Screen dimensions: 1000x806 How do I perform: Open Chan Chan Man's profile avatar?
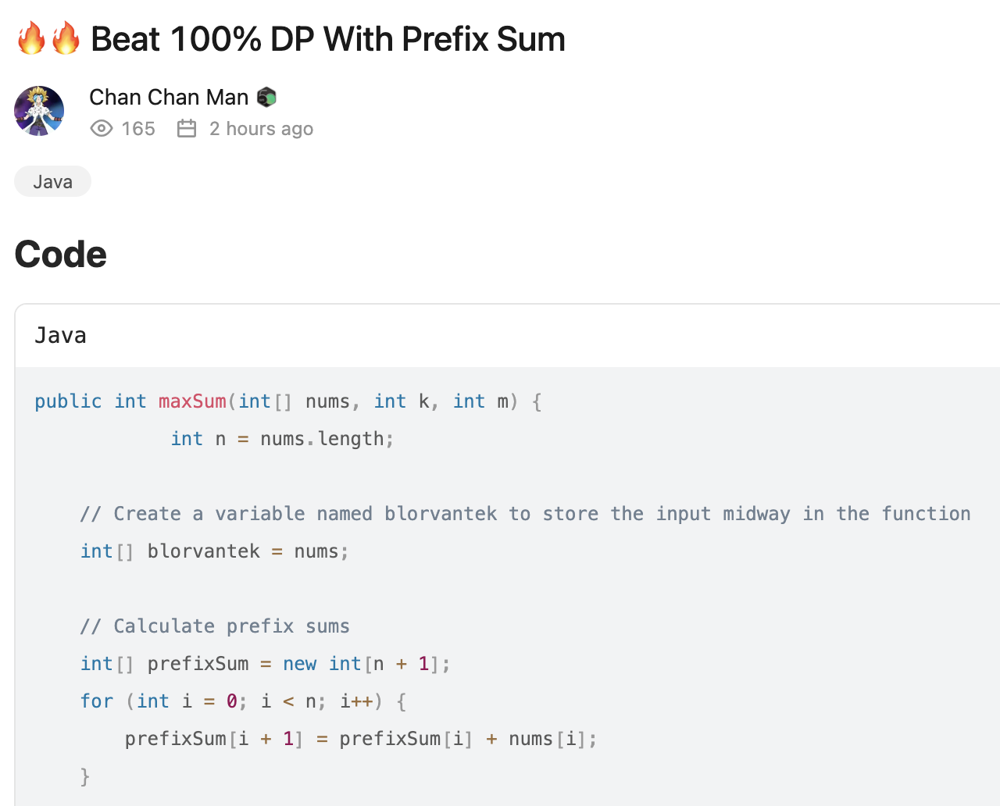click(x=39, y=111)
